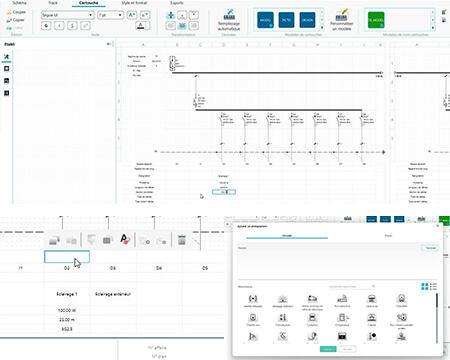Screen dimensions: 450x360
Task: Select the second Projet sidebar icon
Action: click(x=6, y=69)
